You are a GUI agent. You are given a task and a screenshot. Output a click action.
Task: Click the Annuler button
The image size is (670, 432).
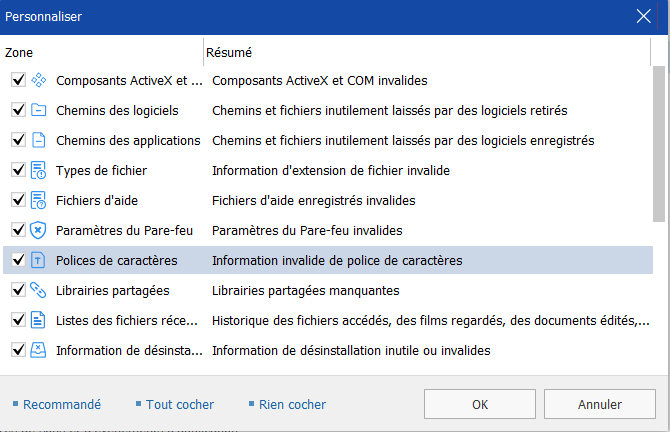coord(599,404)
